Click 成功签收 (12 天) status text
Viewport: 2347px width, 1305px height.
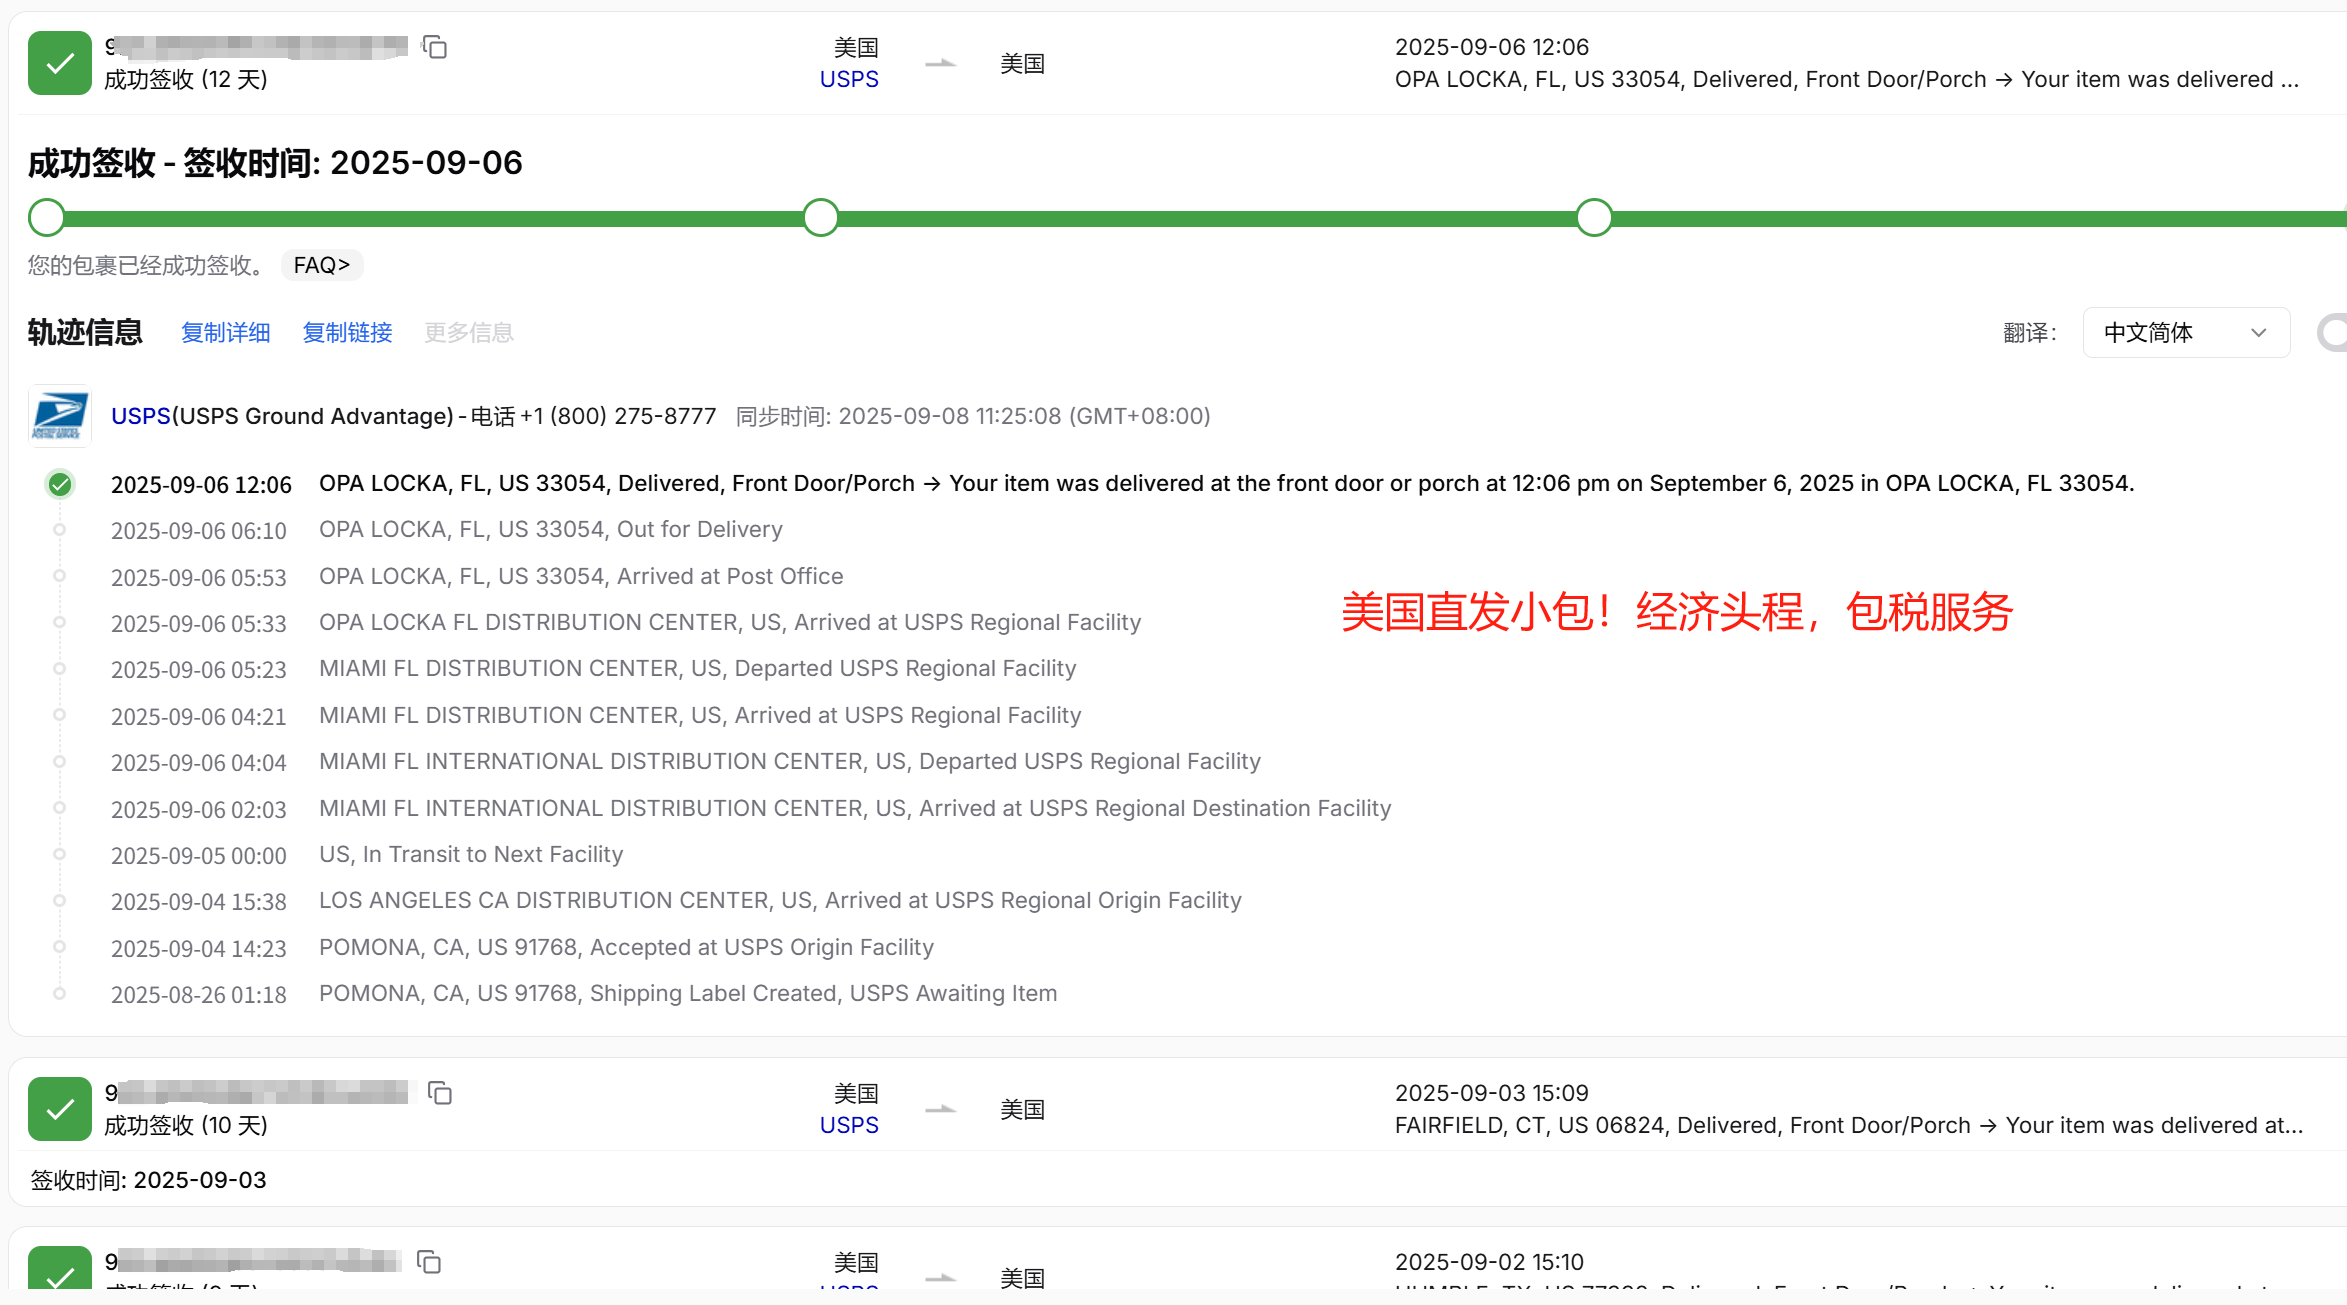tap(186, 80)
